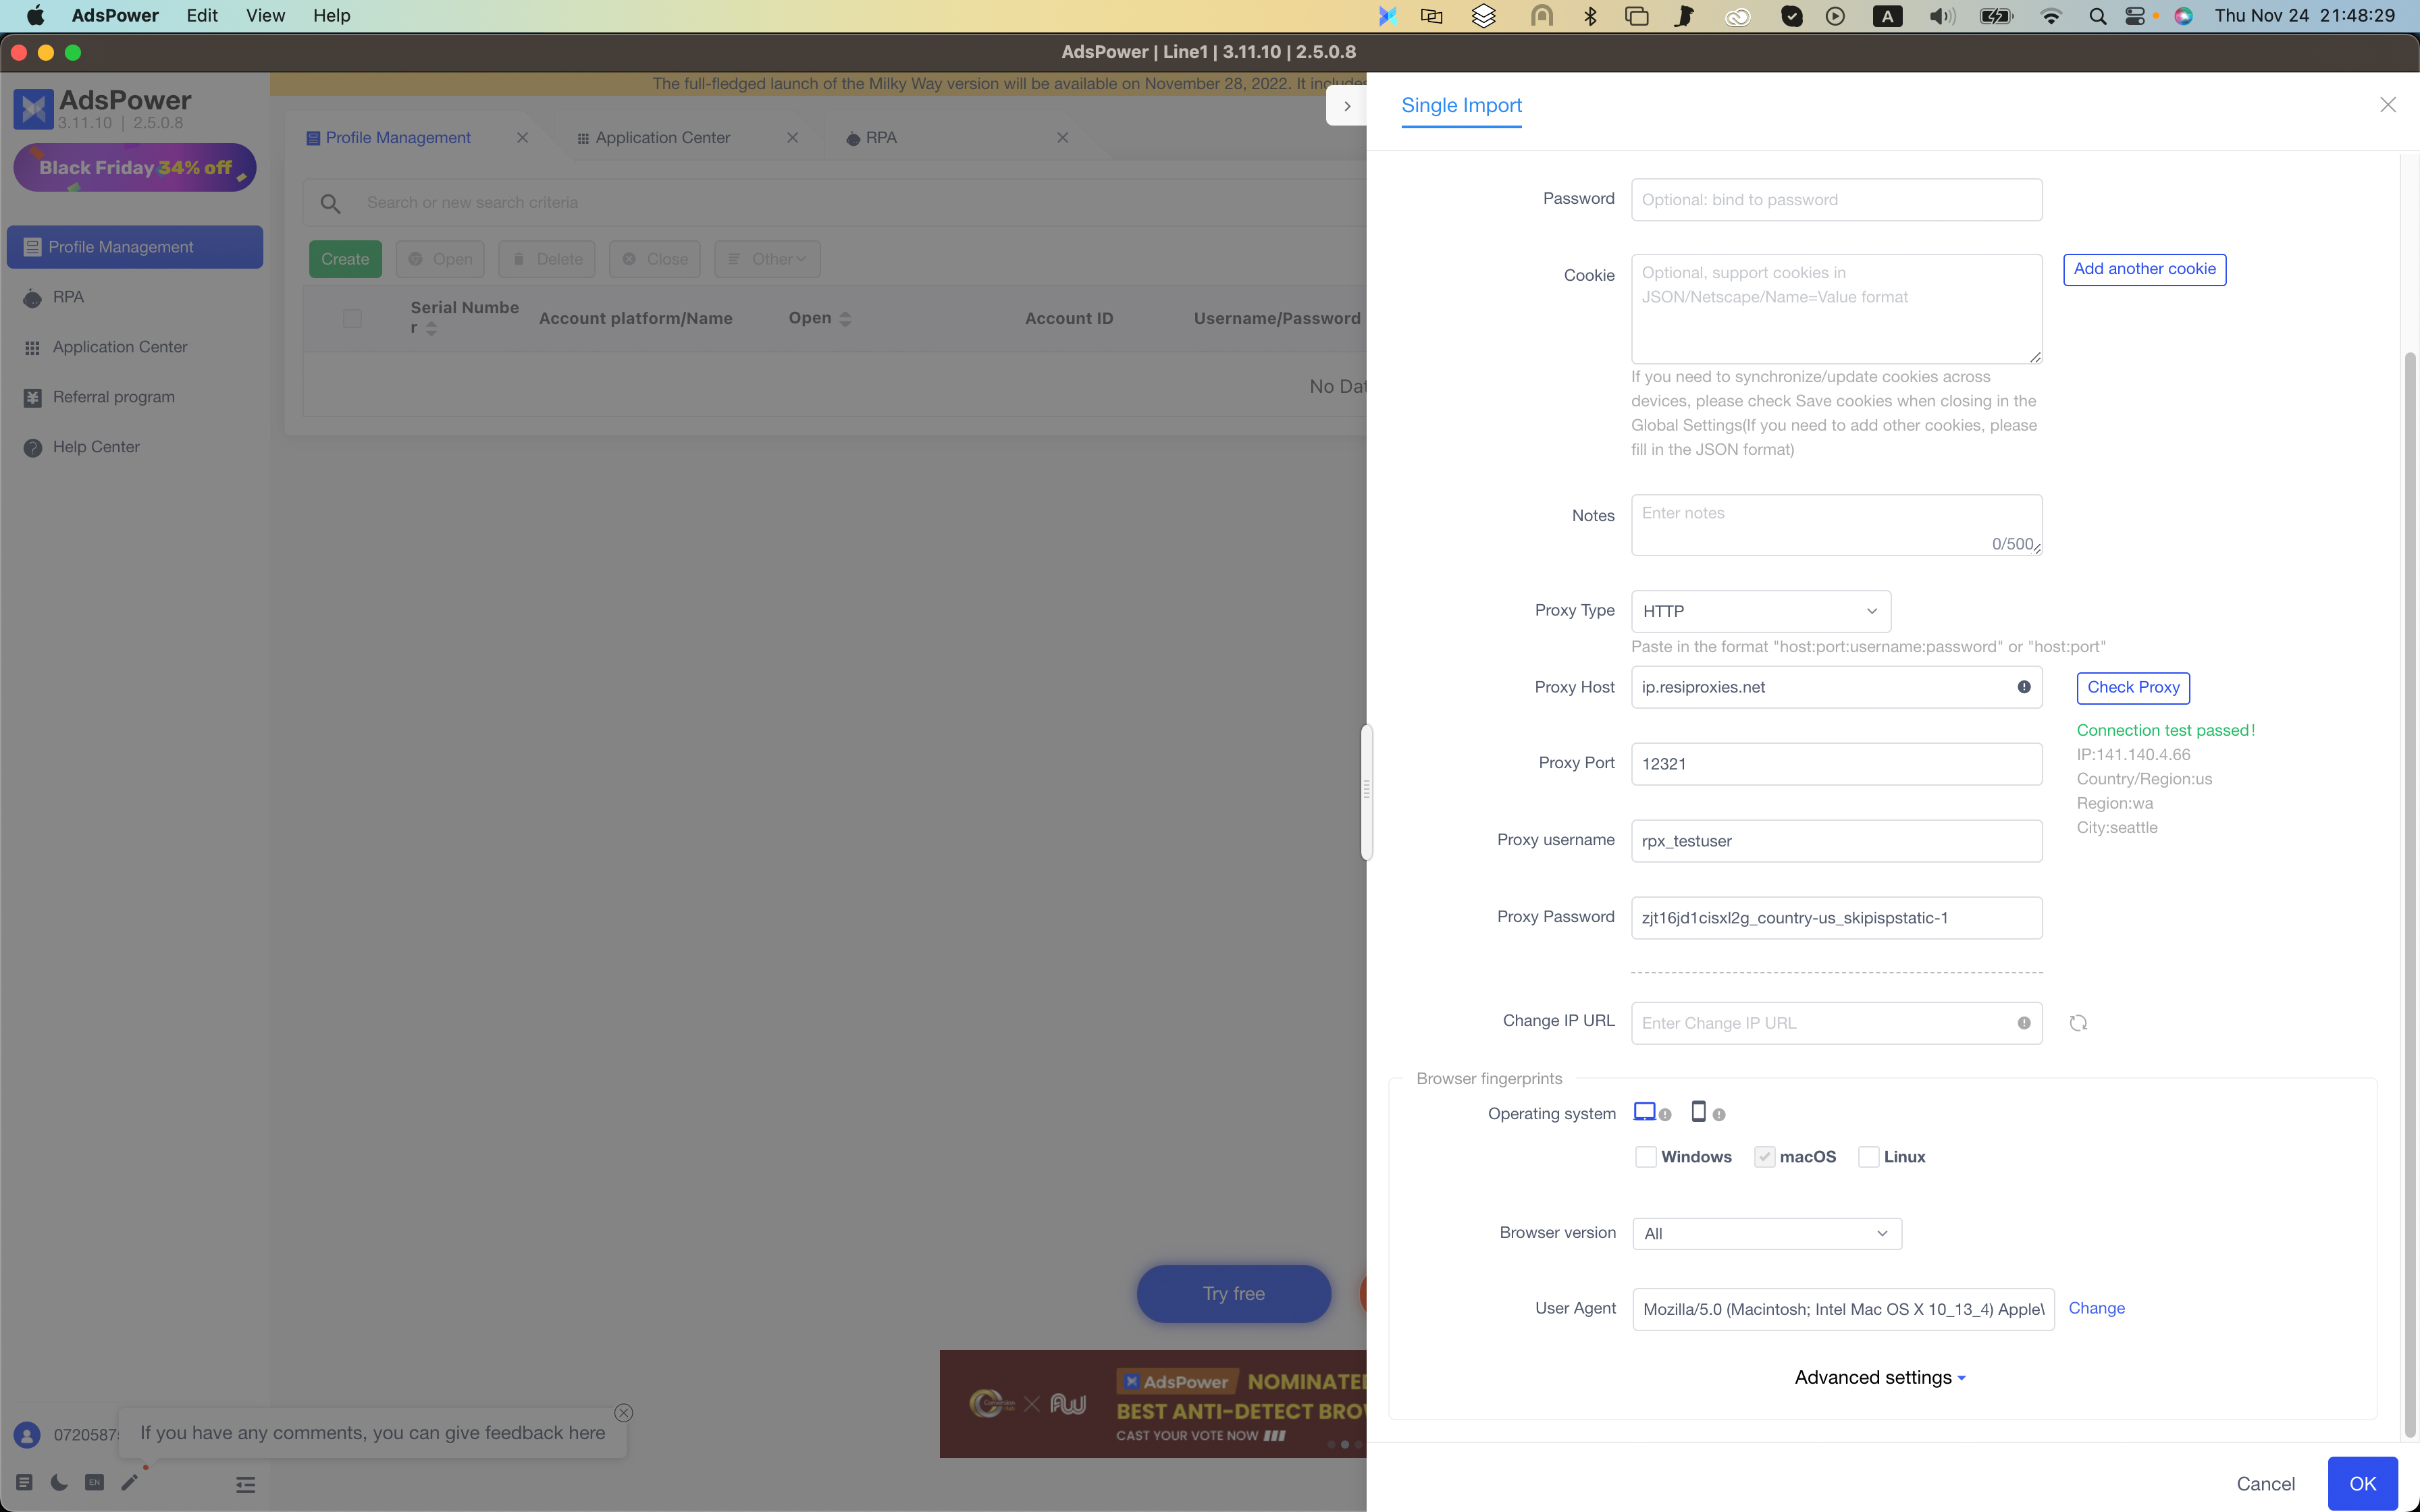
Task: Switch to the RPA tab
Action: 880,138
